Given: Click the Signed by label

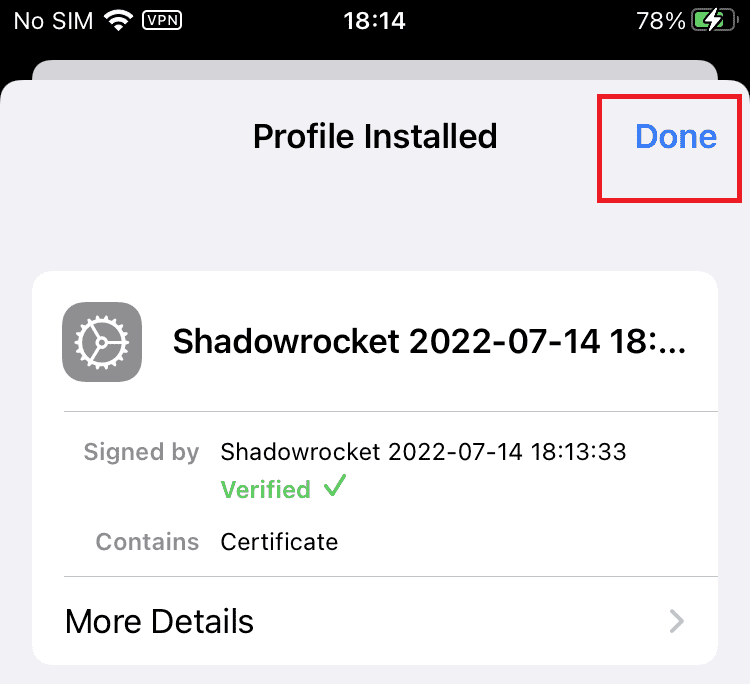Looking at the screenshot, I should (141, 452).
